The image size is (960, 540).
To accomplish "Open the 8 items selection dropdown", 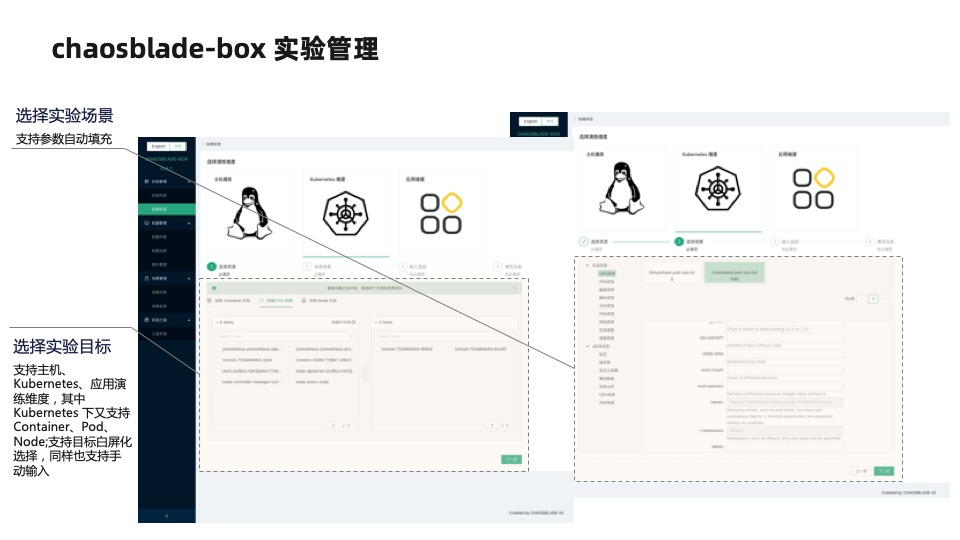I will 218,322.
